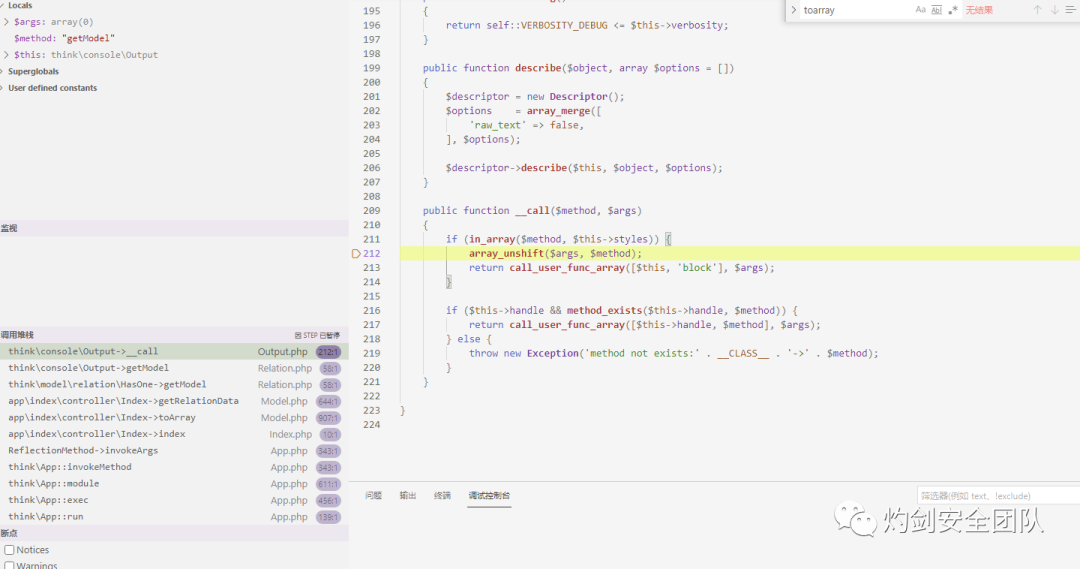
Task: Expand the $this variable
Action: (x=6, y=54)
